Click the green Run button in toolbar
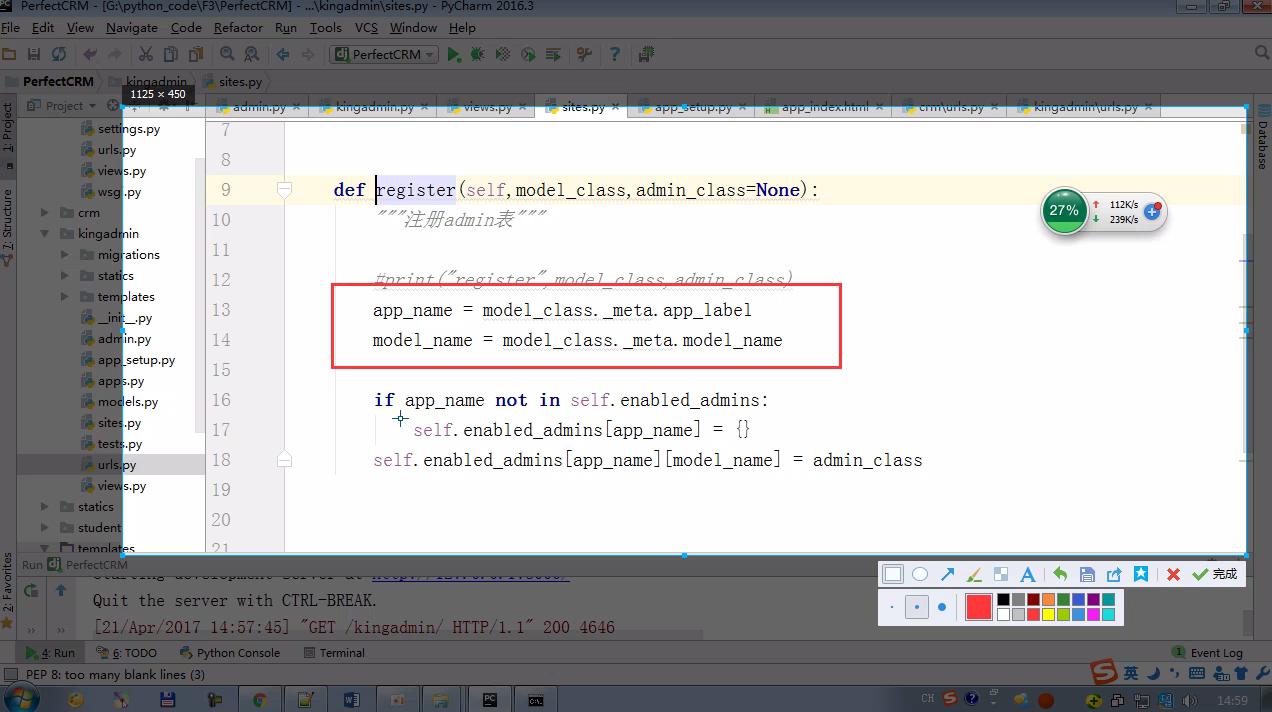The image size is (1272, 712). [x=455, y=54]
